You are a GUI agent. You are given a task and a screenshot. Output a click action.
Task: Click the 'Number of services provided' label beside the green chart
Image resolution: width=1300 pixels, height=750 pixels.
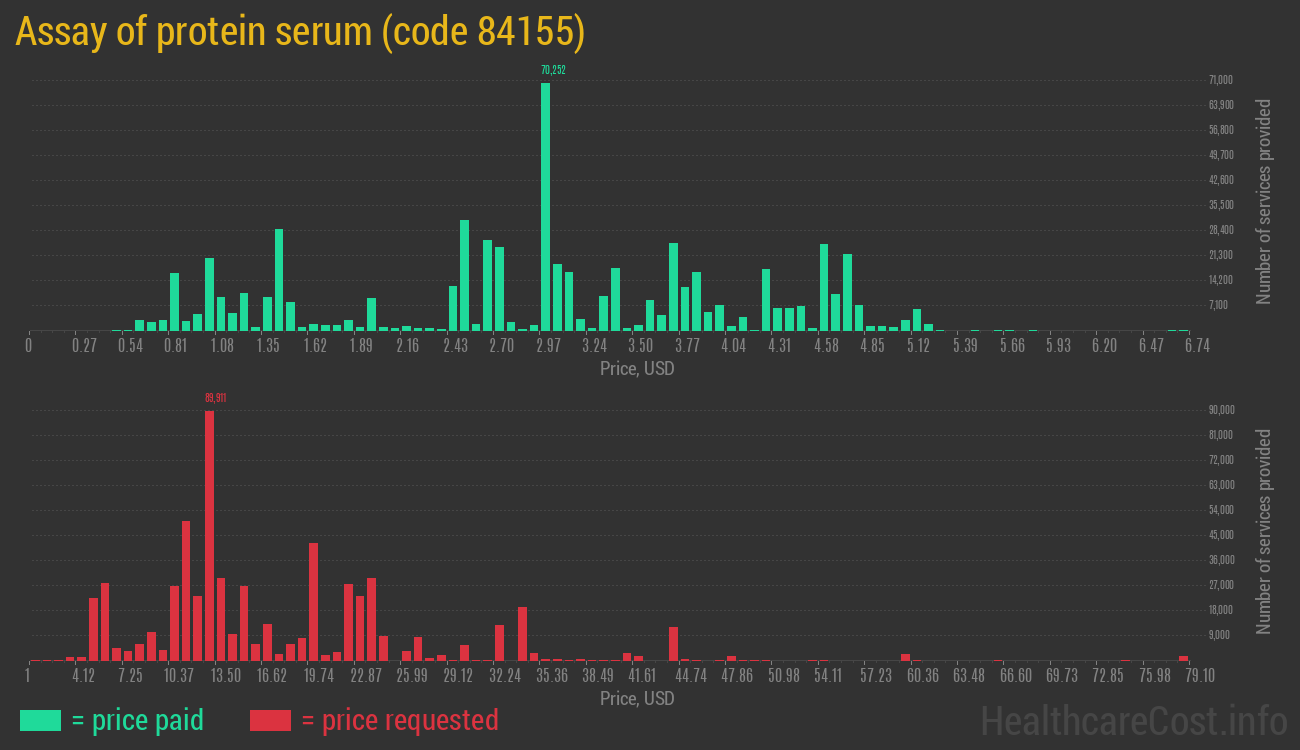[1264, 201]
